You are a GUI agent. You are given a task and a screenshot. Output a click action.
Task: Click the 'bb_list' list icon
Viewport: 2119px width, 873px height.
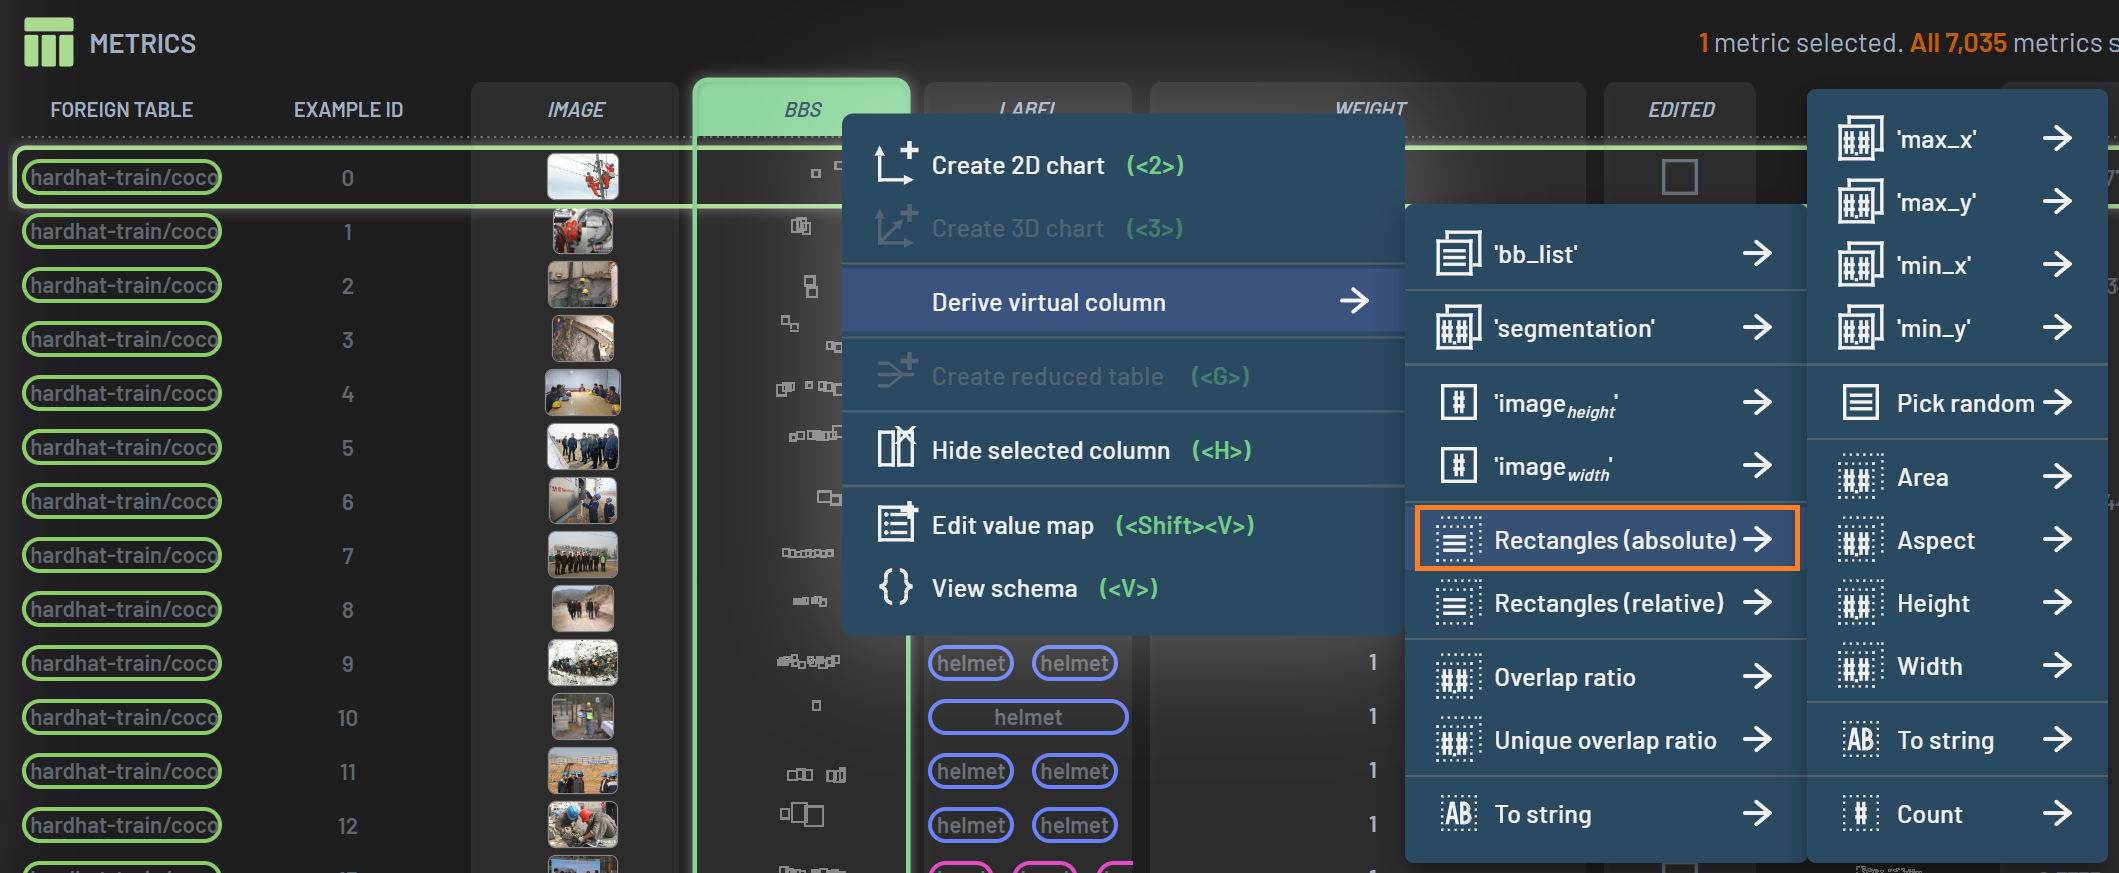coord(1458,254)
